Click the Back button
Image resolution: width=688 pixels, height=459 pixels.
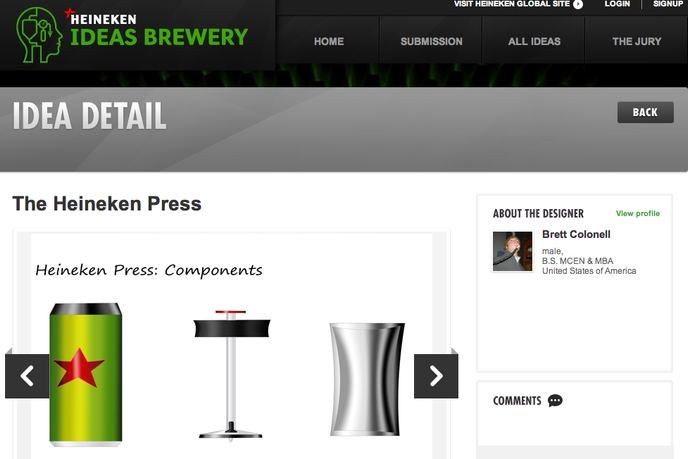[645, 112]
